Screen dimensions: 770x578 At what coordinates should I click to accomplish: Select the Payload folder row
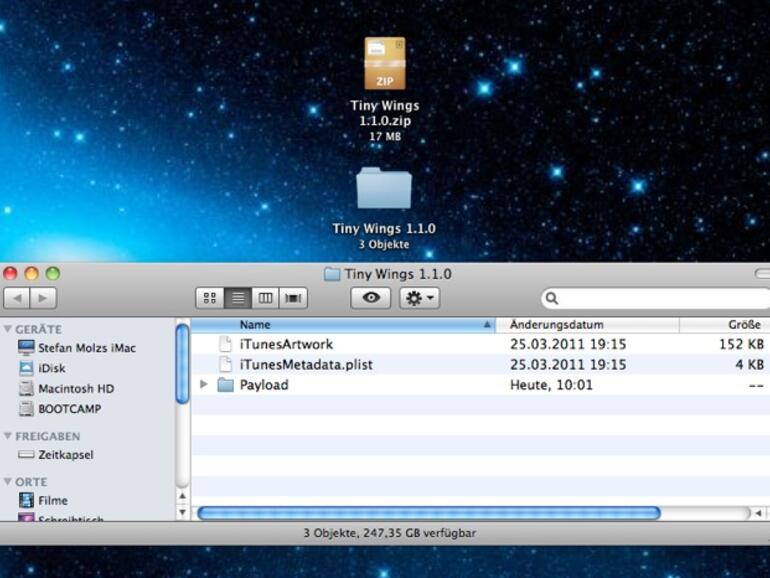tap(480, 385)
